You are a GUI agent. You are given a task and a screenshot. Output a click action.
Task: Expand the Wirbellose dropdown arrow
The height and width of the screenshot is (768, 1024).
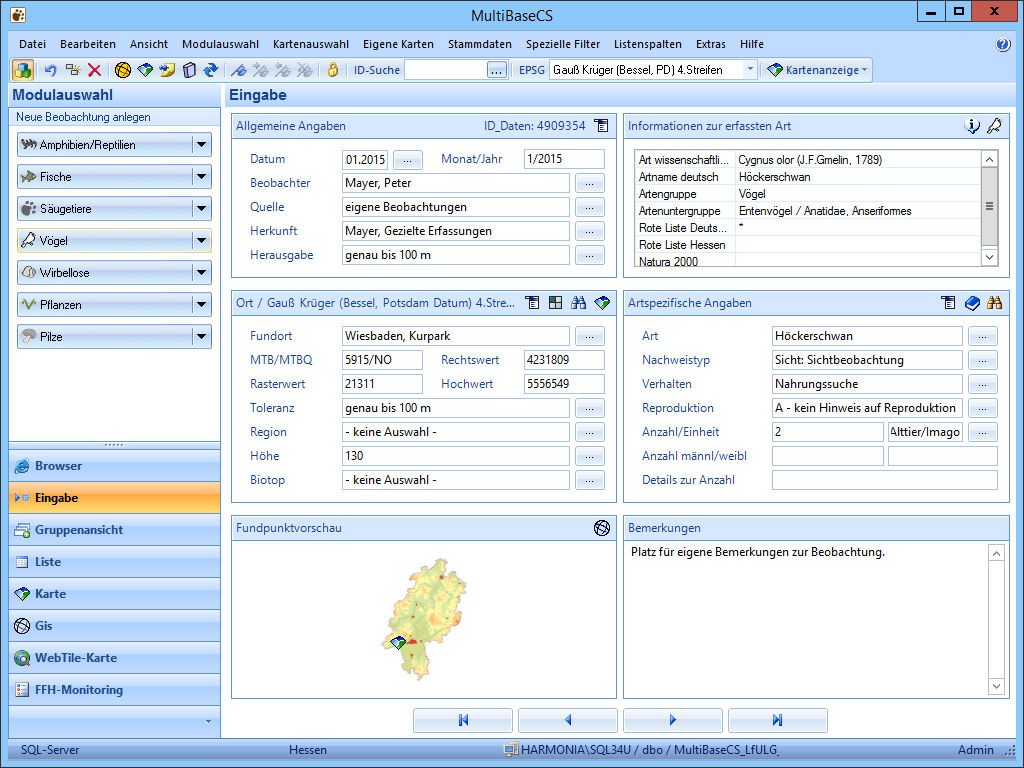[202, 273]
